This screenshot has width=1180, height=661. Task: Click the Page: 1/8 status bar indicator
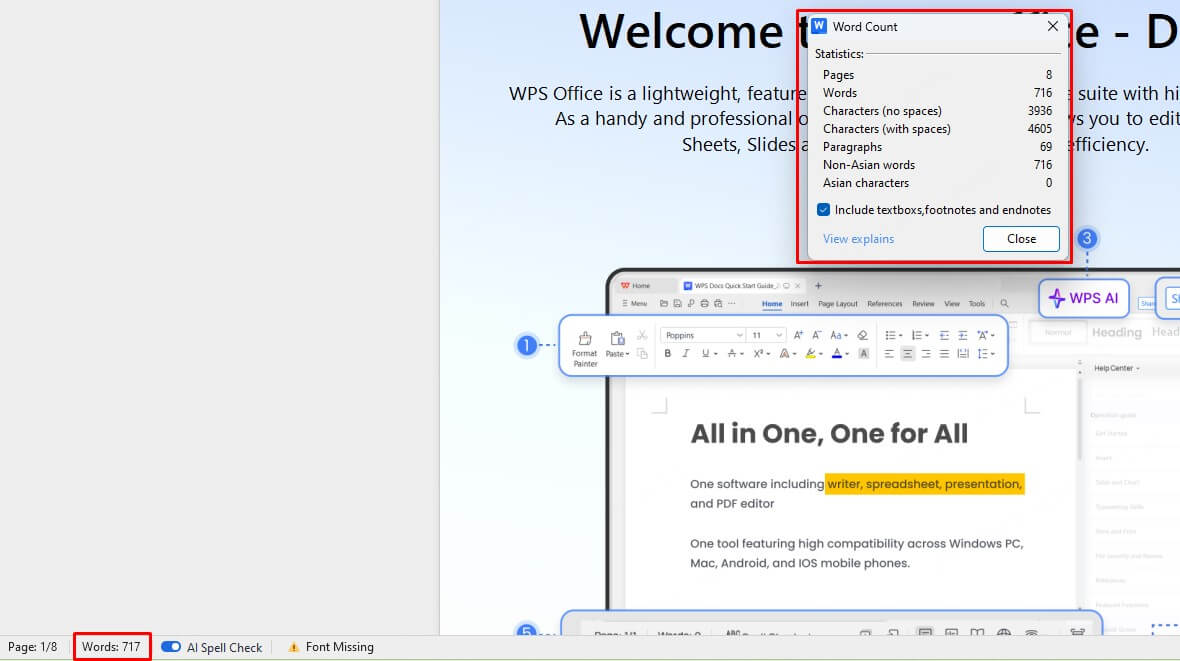point(32,647)
